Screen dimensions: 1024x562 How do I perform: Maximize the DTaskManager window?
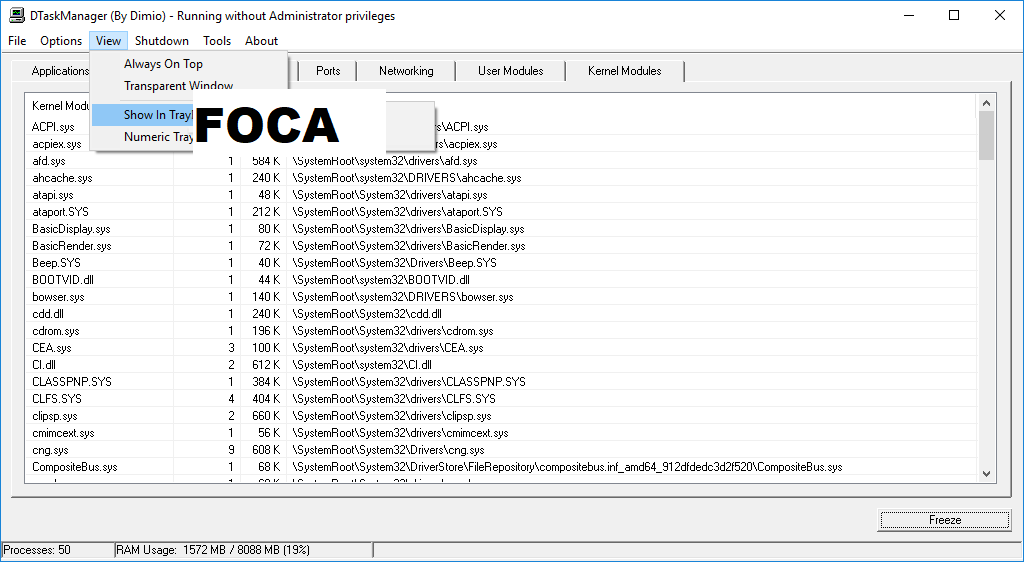[953, 15]
